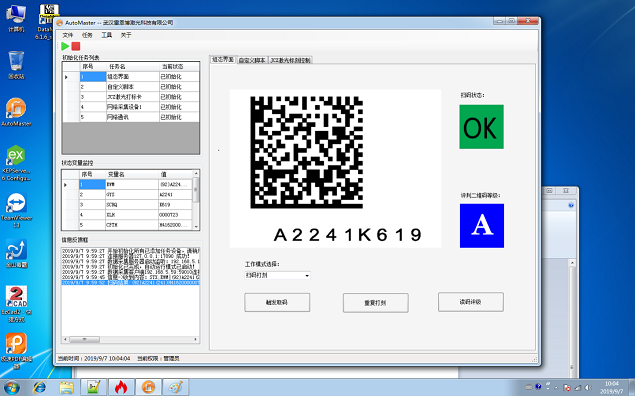Select row 3 in the initialized task list
Image resolution: width=635 pixels, height=396 pixels.
[130, 97]
